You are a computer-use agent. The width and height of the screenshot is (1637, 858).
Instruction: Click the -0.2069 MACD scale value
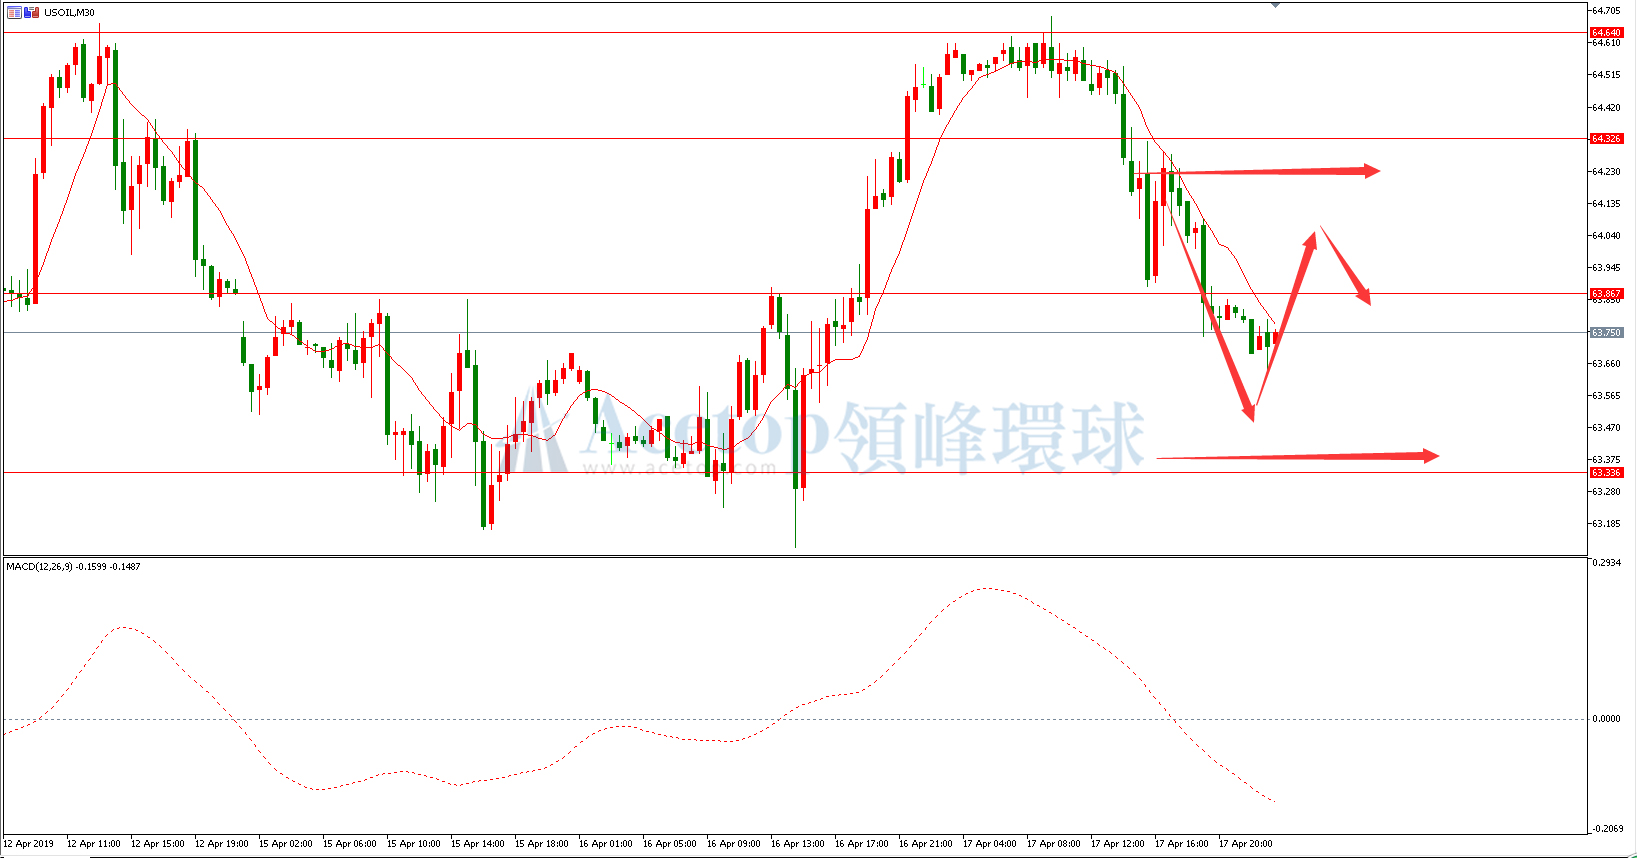point(1607,828)
